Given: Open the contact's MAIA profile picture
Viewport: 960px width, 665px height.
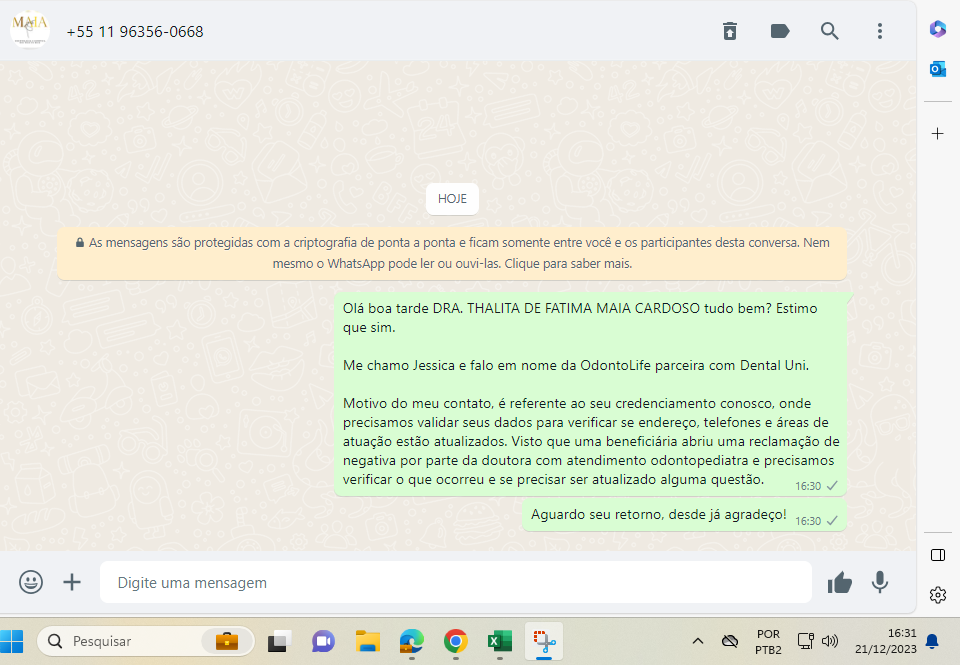Looking at the screenshot, I should tap(29, 29).
